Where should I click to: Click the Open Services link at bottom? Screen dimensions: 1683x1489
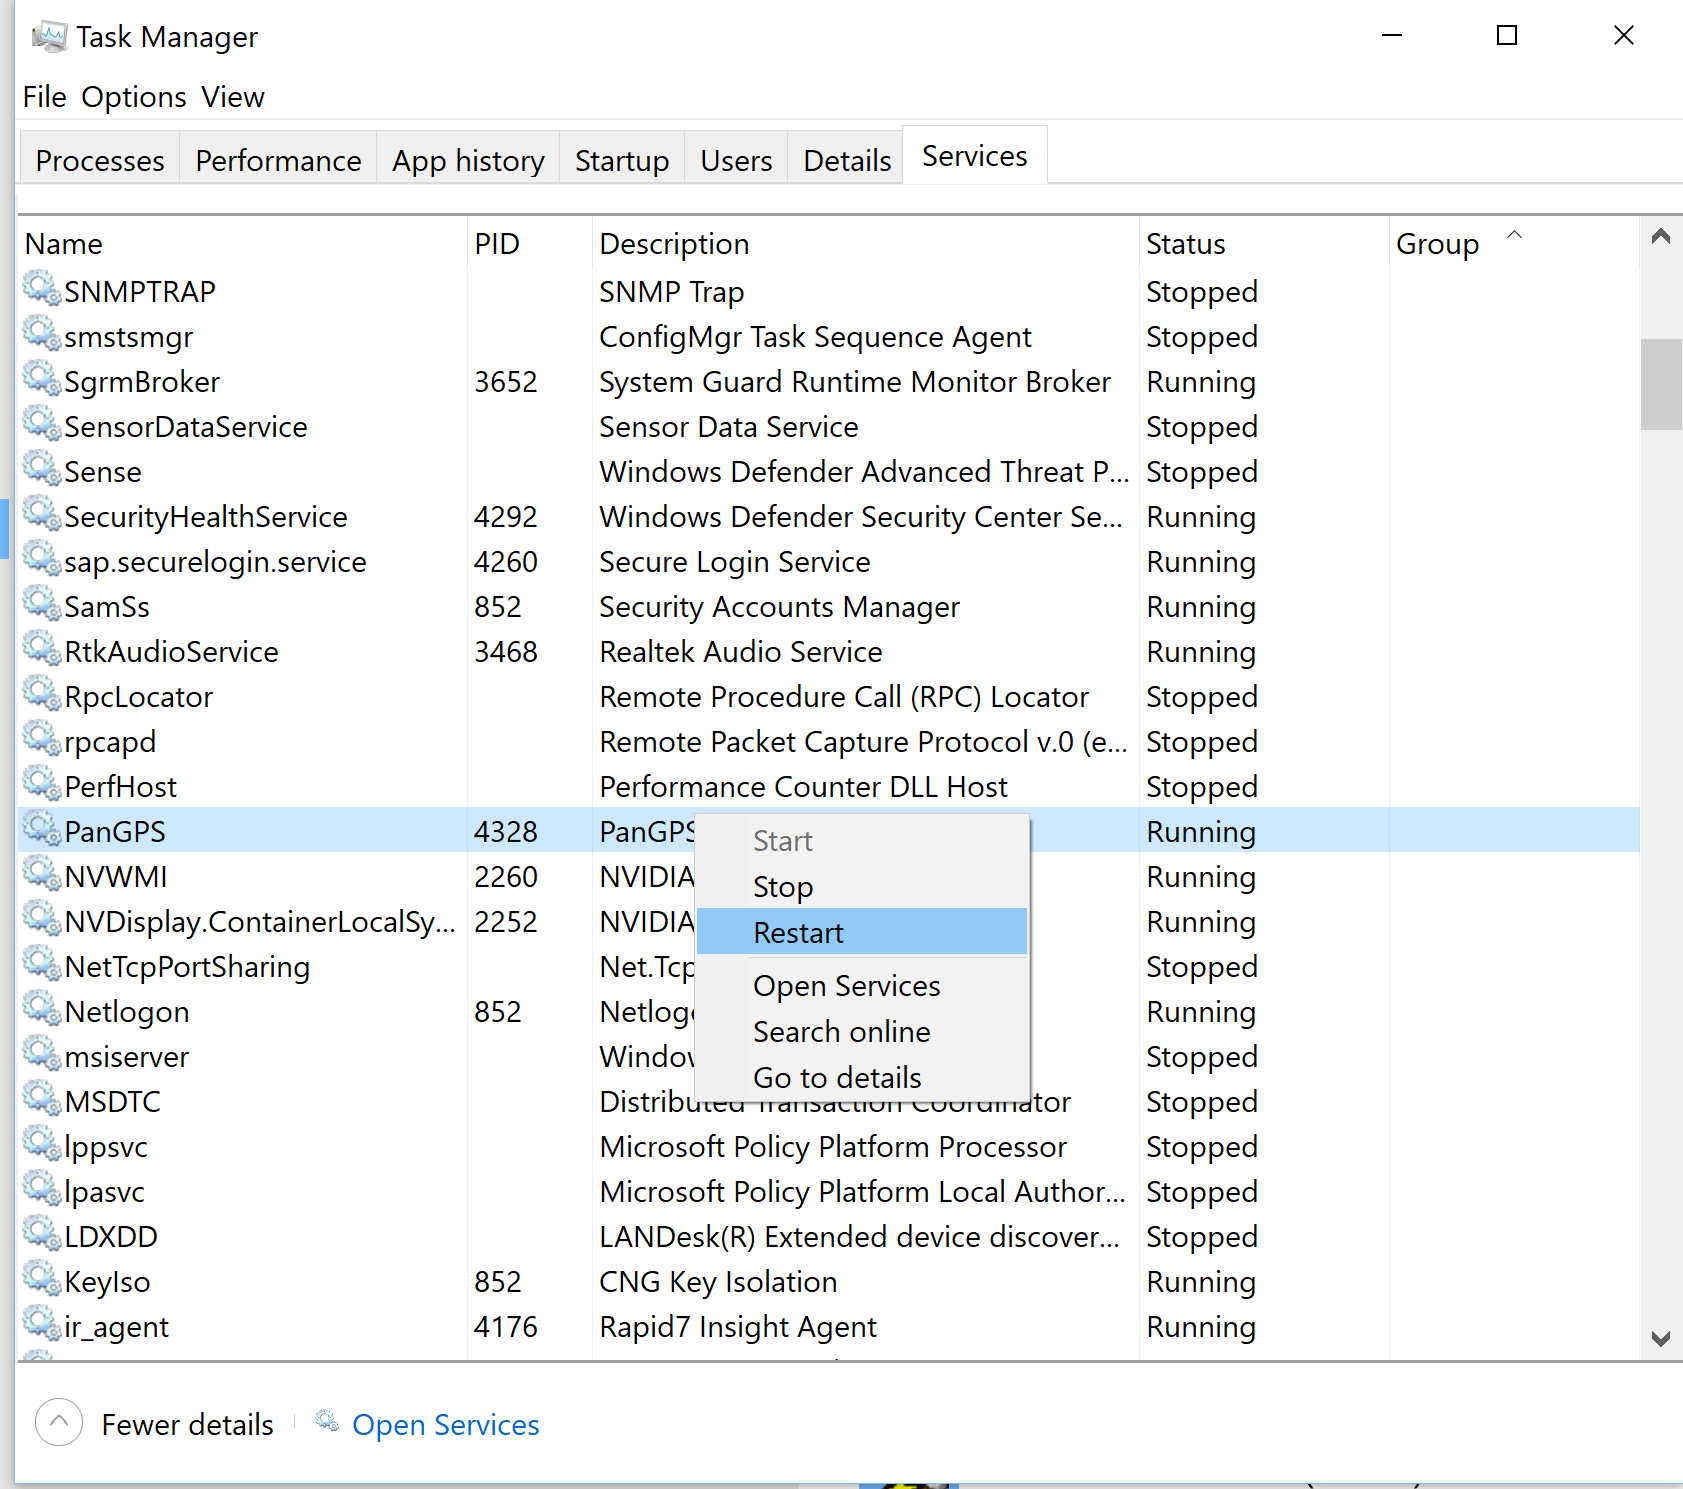[445, 1424]
